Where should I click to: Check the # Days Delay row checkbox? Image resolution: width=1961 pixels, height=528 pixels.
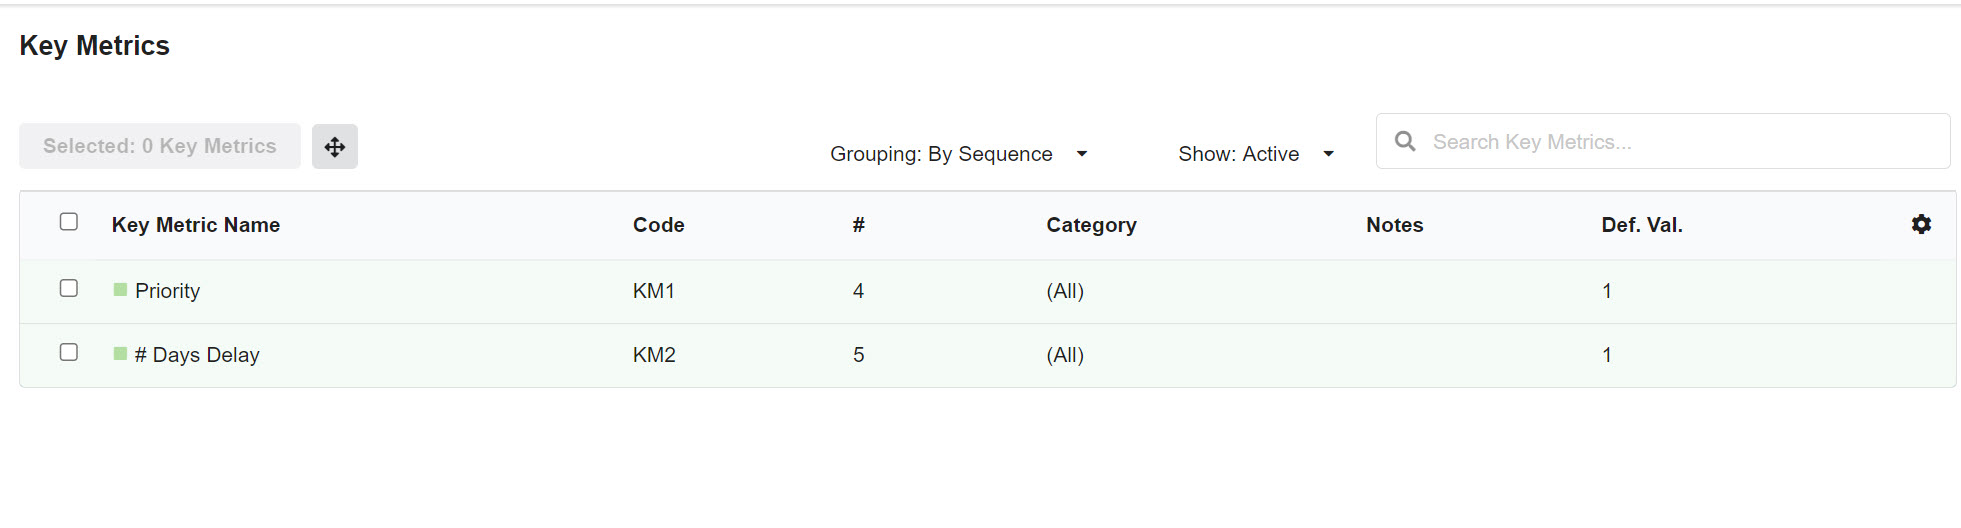(x=69, y=352)
